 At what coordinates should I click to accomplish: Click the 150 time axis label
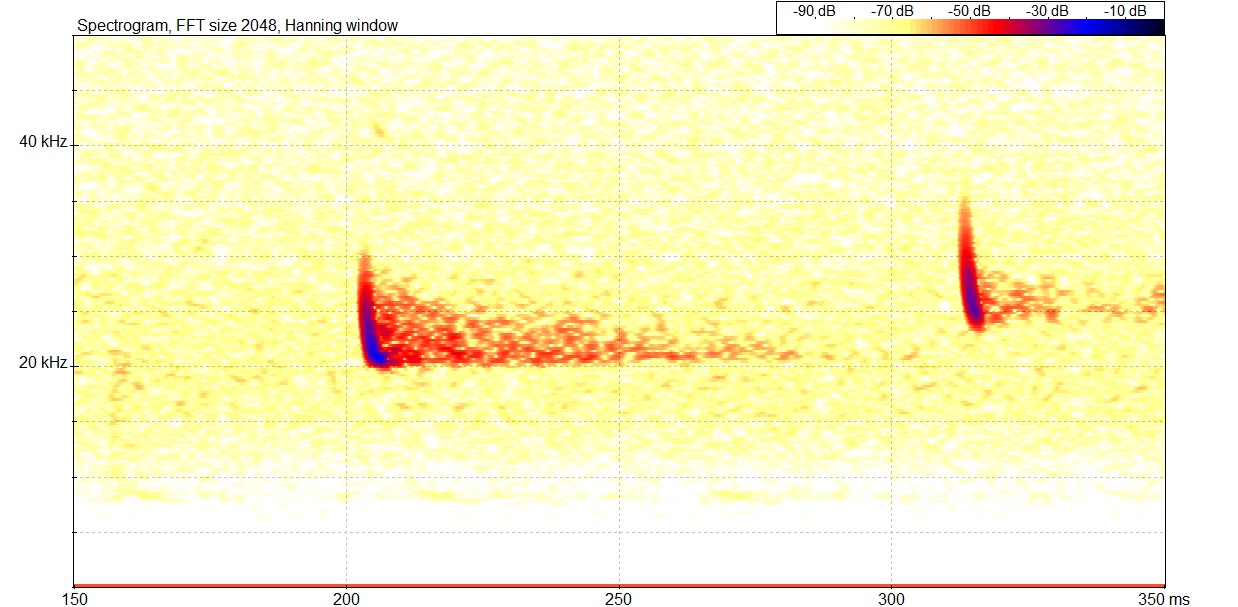[x=74, y=598]
